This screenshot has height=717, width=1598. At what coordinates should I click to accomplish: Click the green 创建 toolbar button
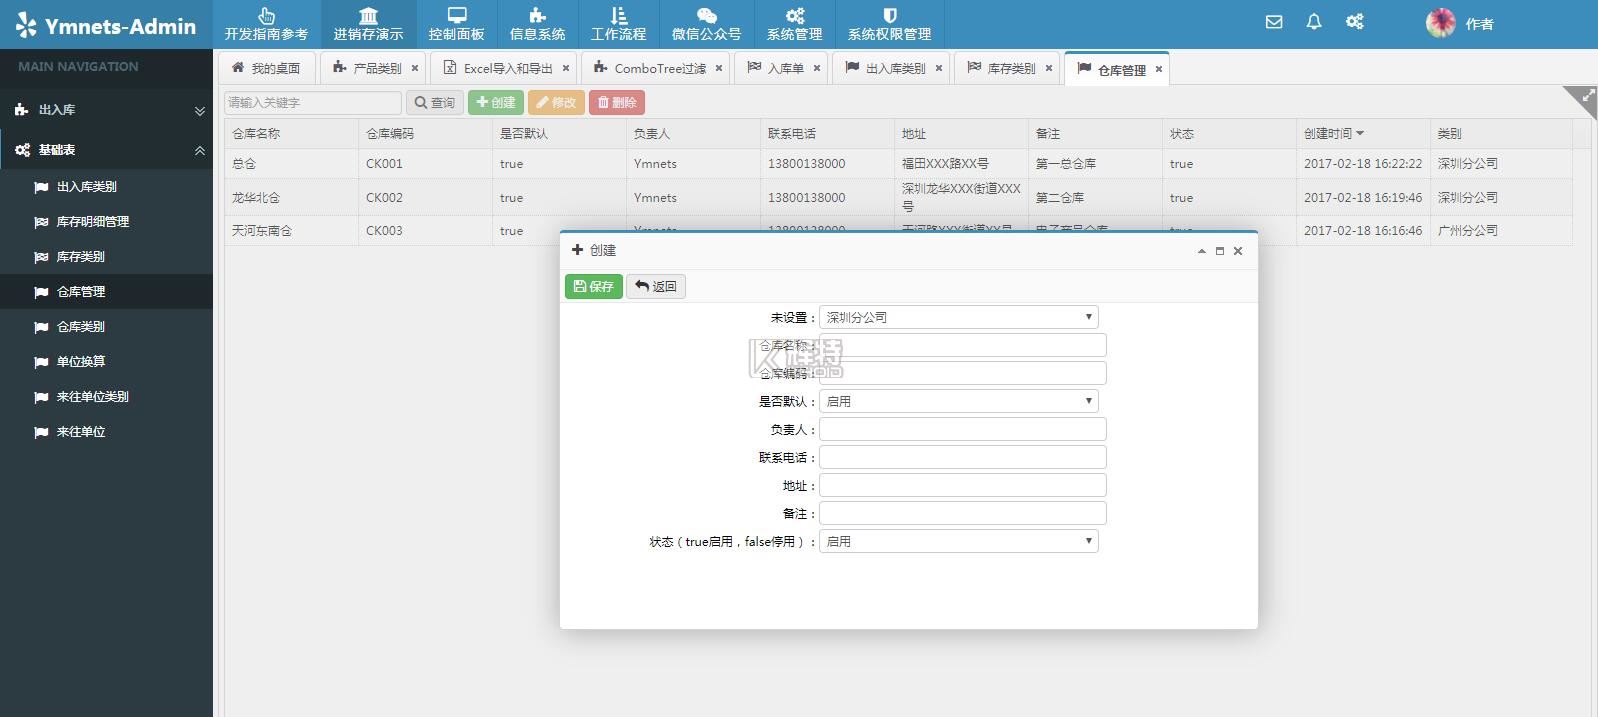[x=496, y=102]
